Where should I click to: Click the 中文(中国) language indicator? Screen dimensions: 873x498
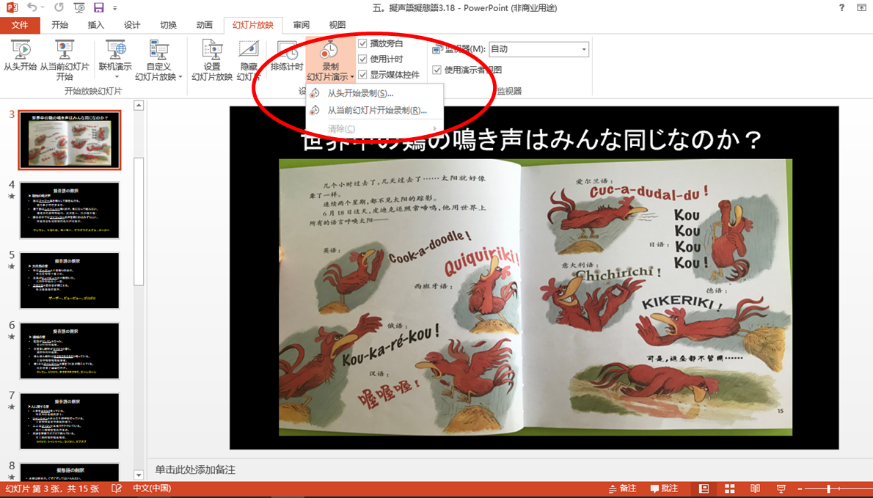click(x=152, y=489)
